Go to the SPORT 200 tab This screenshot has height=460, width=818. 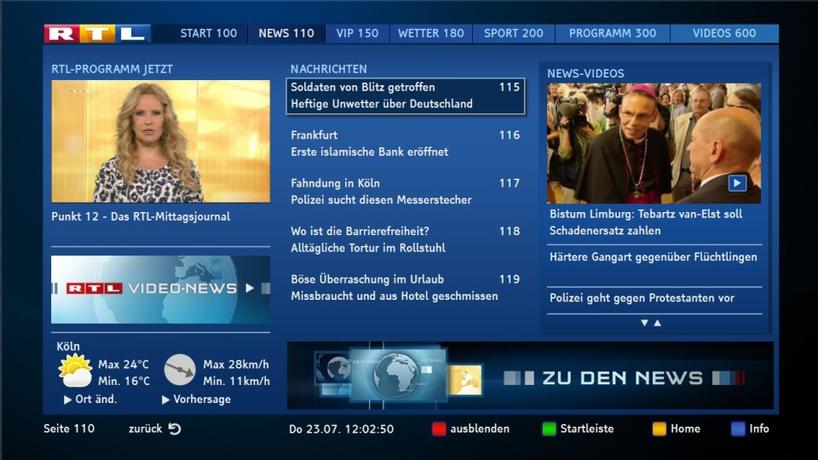pos(513,33)
